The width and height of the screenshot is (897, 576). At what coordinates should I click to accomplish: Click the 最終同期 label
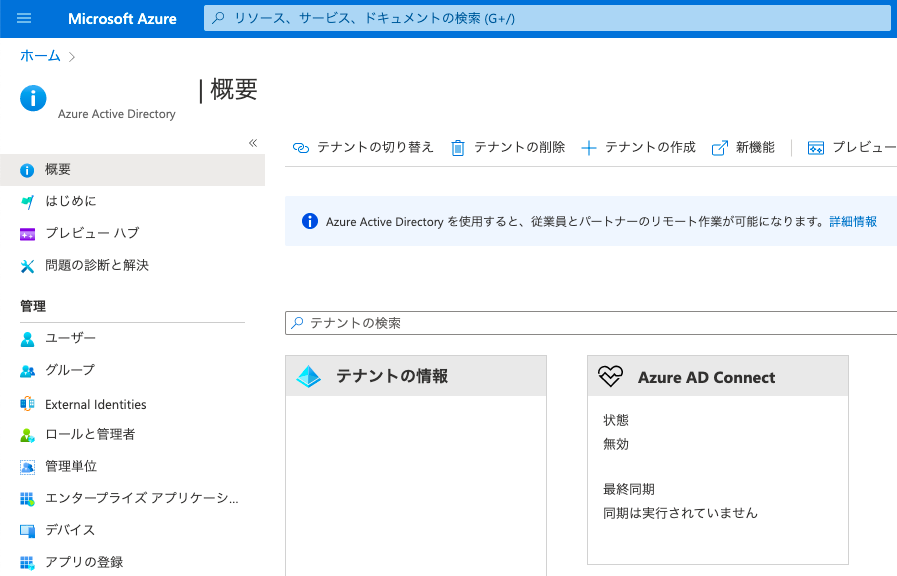point(629,490)
